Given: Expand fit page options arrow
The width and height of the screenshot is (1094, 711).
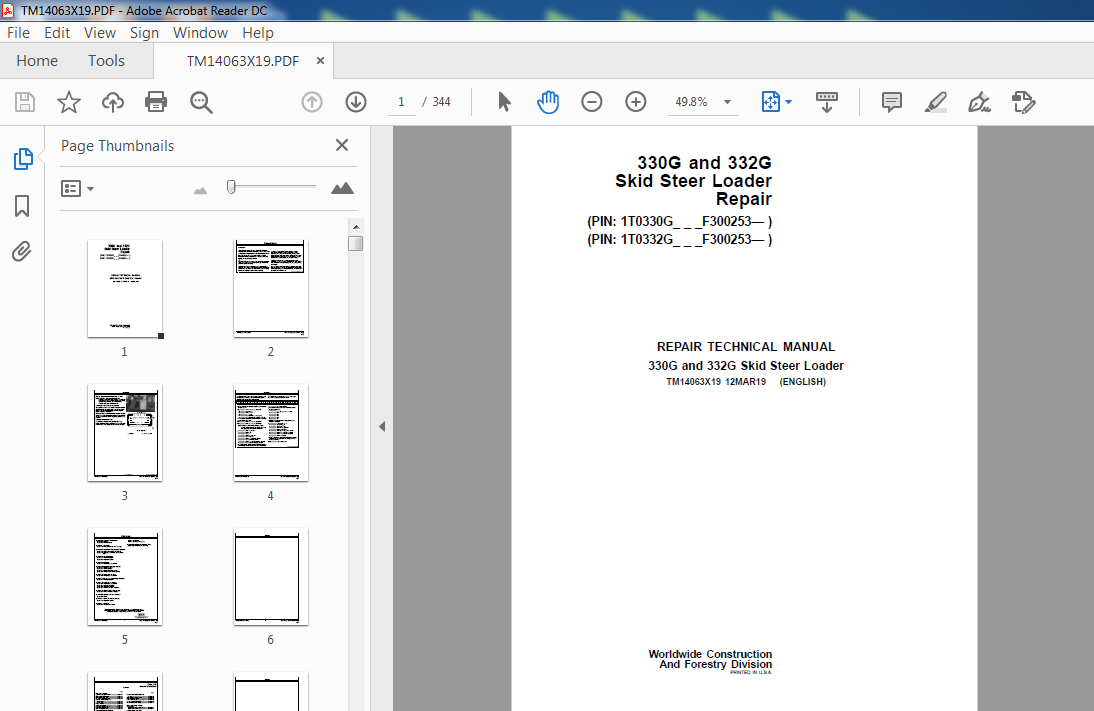Looking at the screenshot, I should (x=788, y=102).
